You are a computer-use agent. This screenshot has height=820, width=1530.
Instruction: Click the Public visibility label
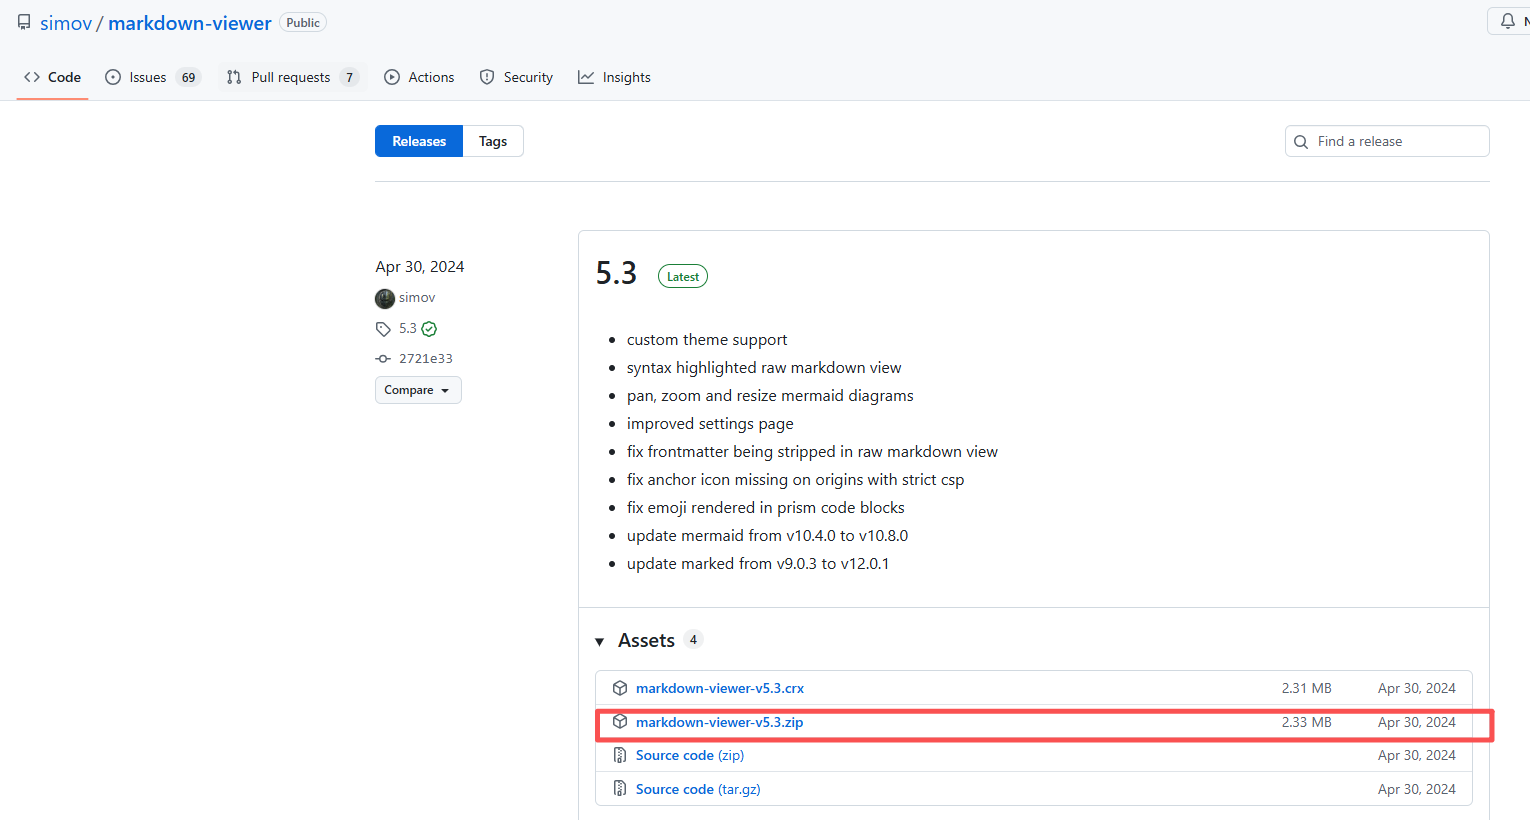[x=303, y=22]
